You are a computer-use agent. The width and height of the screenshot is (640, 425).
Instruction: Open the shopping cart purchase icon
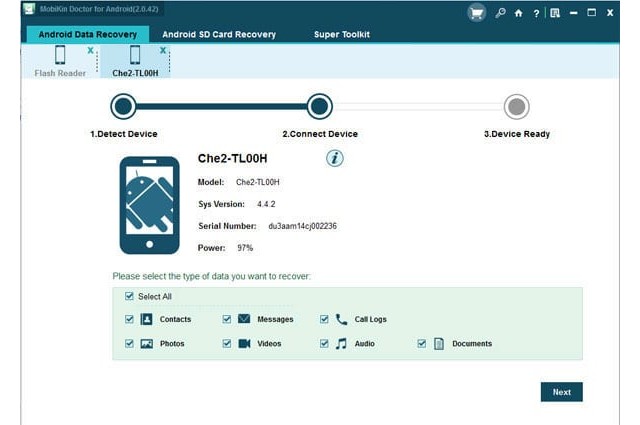coord(476,13)
